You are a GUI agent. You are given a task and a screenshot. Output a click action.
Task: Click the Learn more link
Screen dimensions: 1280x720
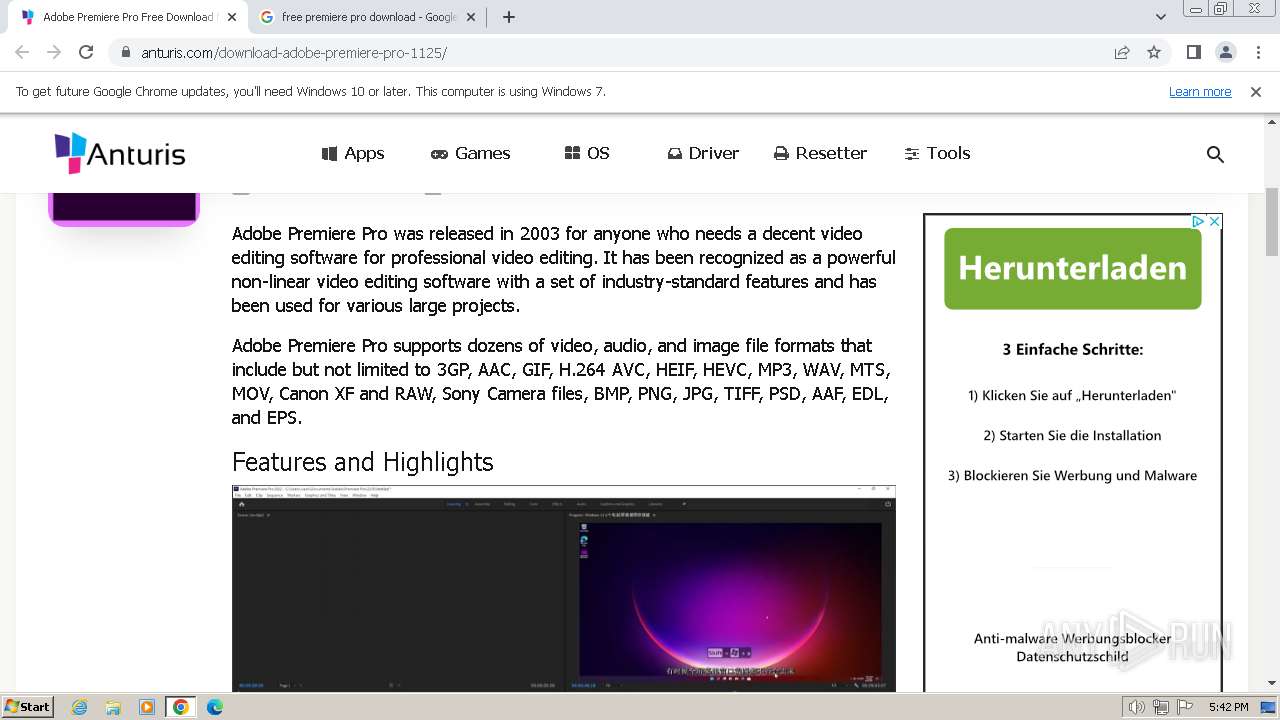click(x=1200, y=91)
